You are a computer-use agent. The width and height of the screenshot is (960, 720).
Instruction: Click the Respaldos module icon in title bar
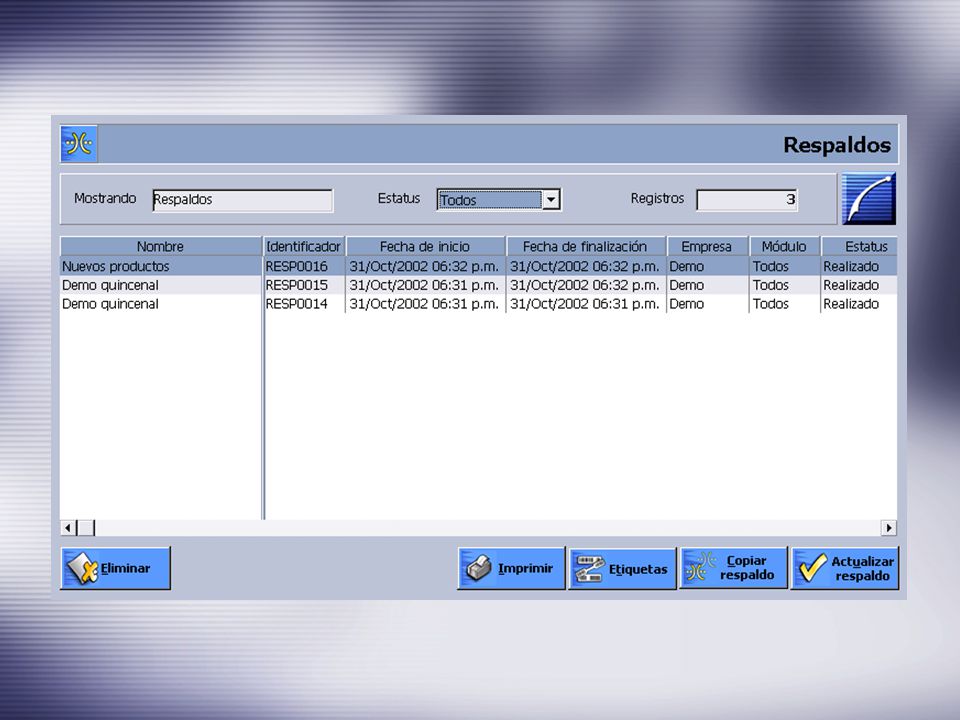(x=79, y=144)
